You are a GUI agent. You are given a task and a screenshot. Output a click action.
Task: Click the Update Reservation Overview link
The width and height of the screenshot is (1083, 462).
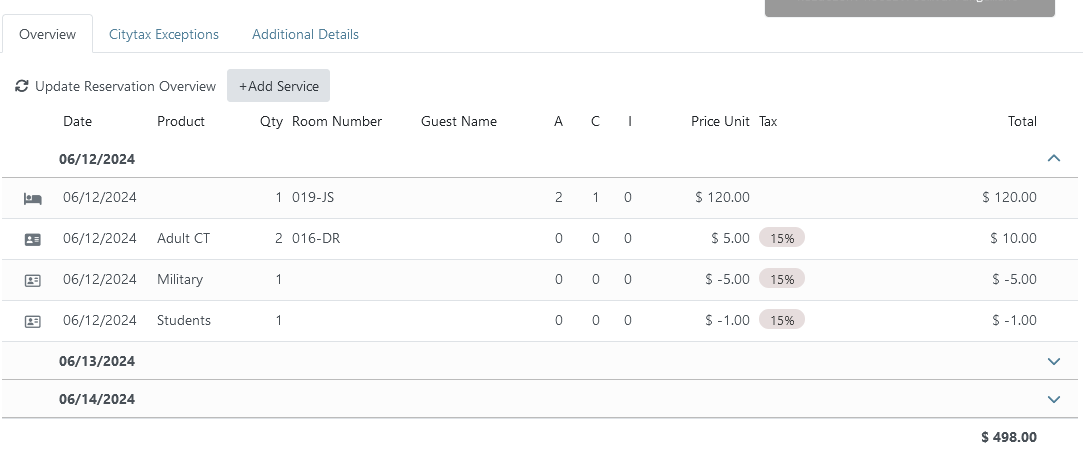click(125, 87)
